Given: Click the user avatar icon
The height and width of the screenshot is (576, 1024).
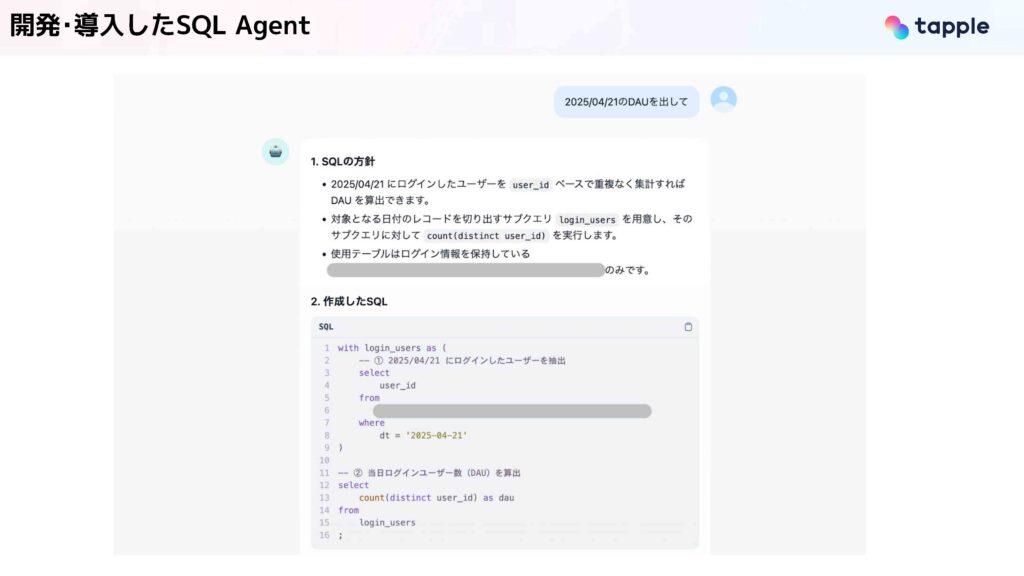Looking at the screenshot, I should [724, 99].
